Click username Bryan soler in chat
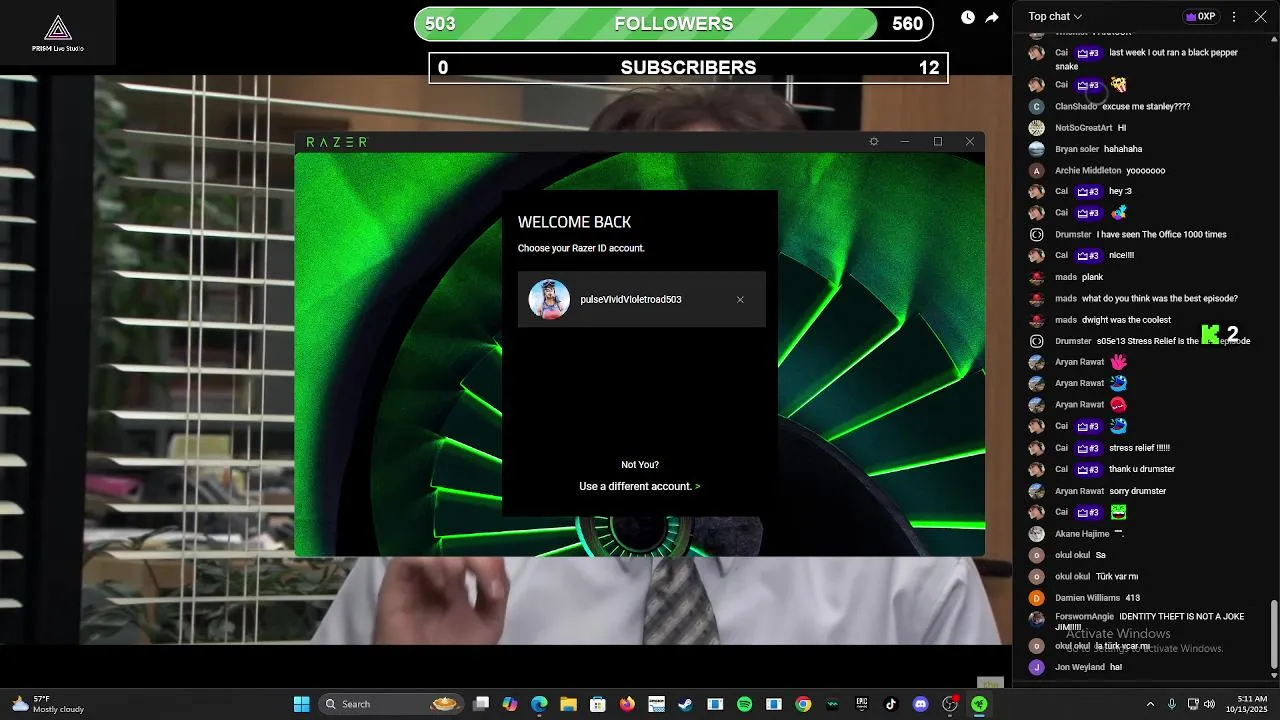This screenshot has width=1280, height=720. [1077, 149]
